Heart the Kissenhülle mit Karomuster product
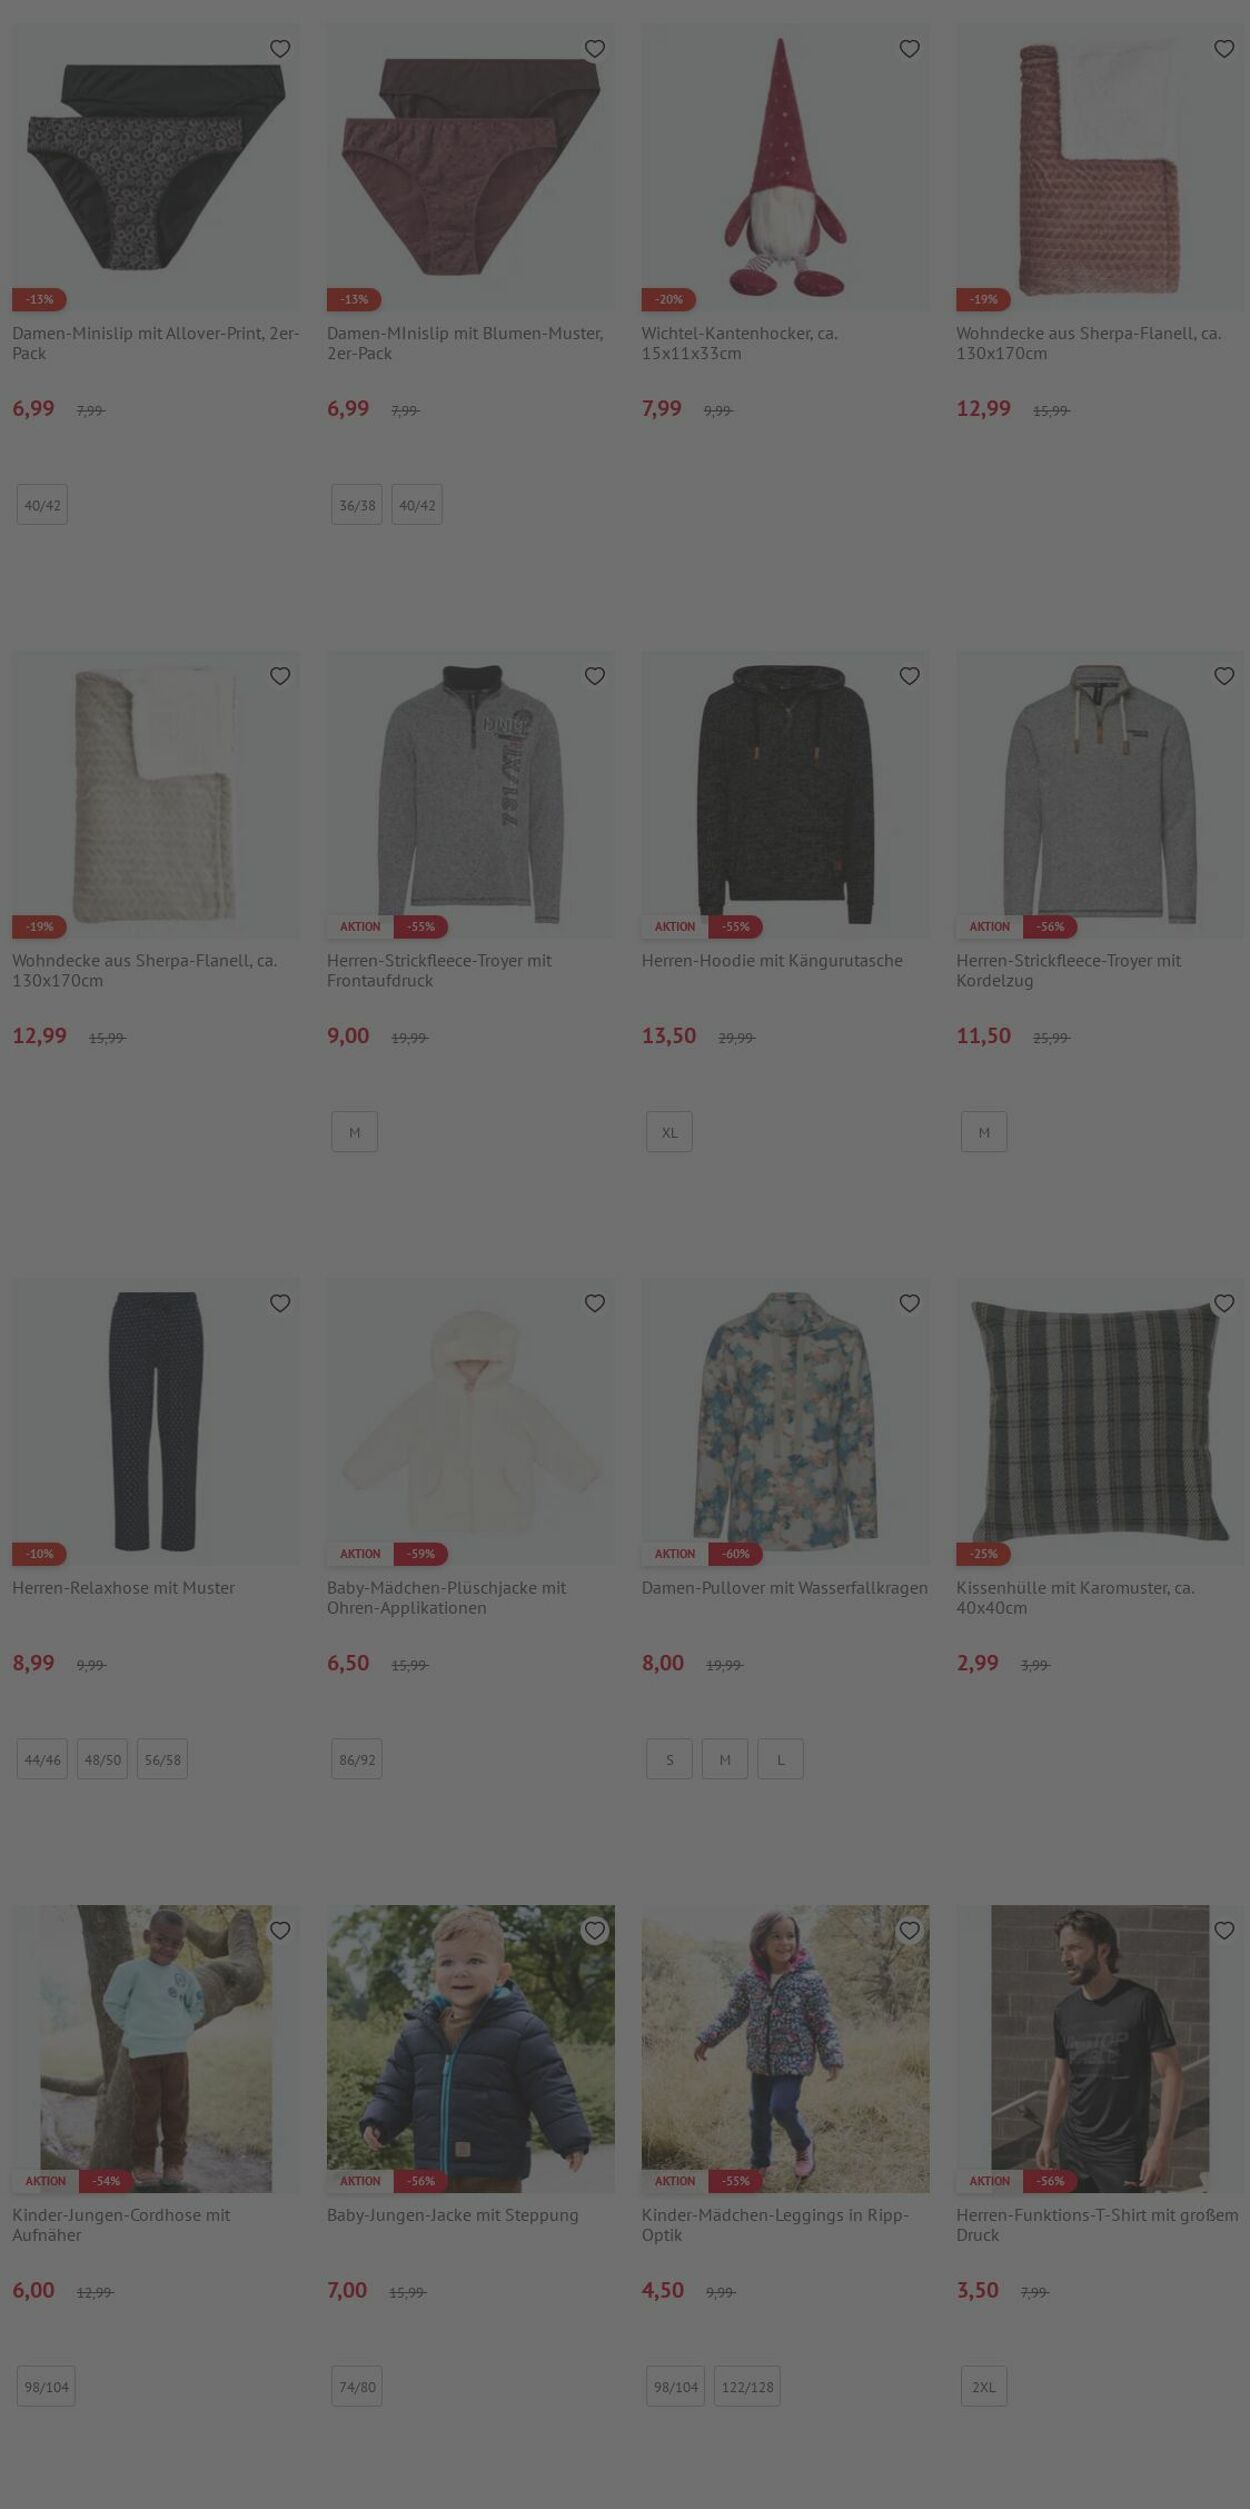Image resolution: width=1250 pixels, height=2509 pixels. pyautogui.click(x=1224, y=1303)
